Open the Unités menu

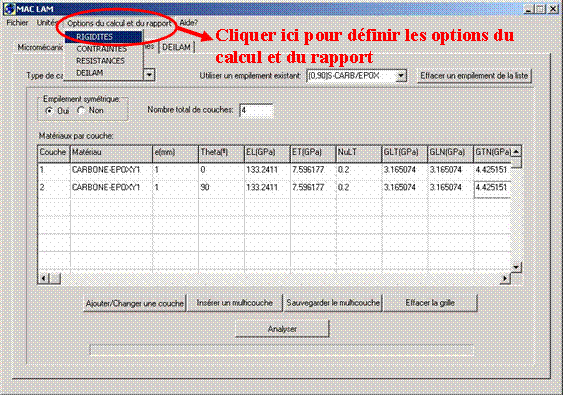(47, 23)
